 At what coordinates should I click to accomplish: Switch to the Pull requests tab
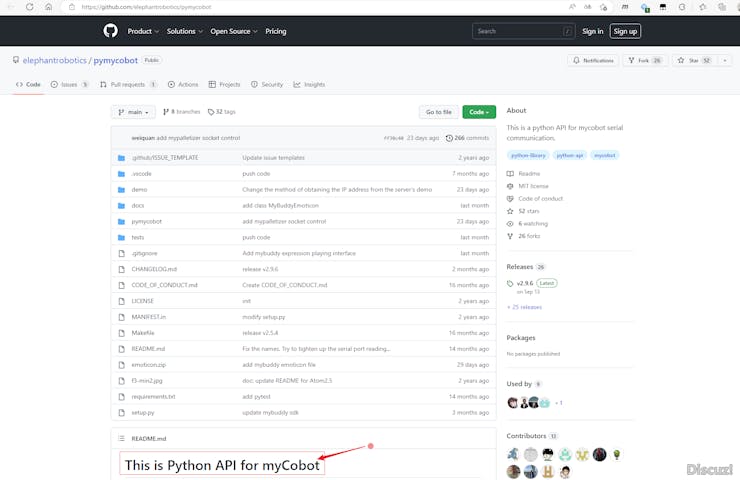point(128,84)
